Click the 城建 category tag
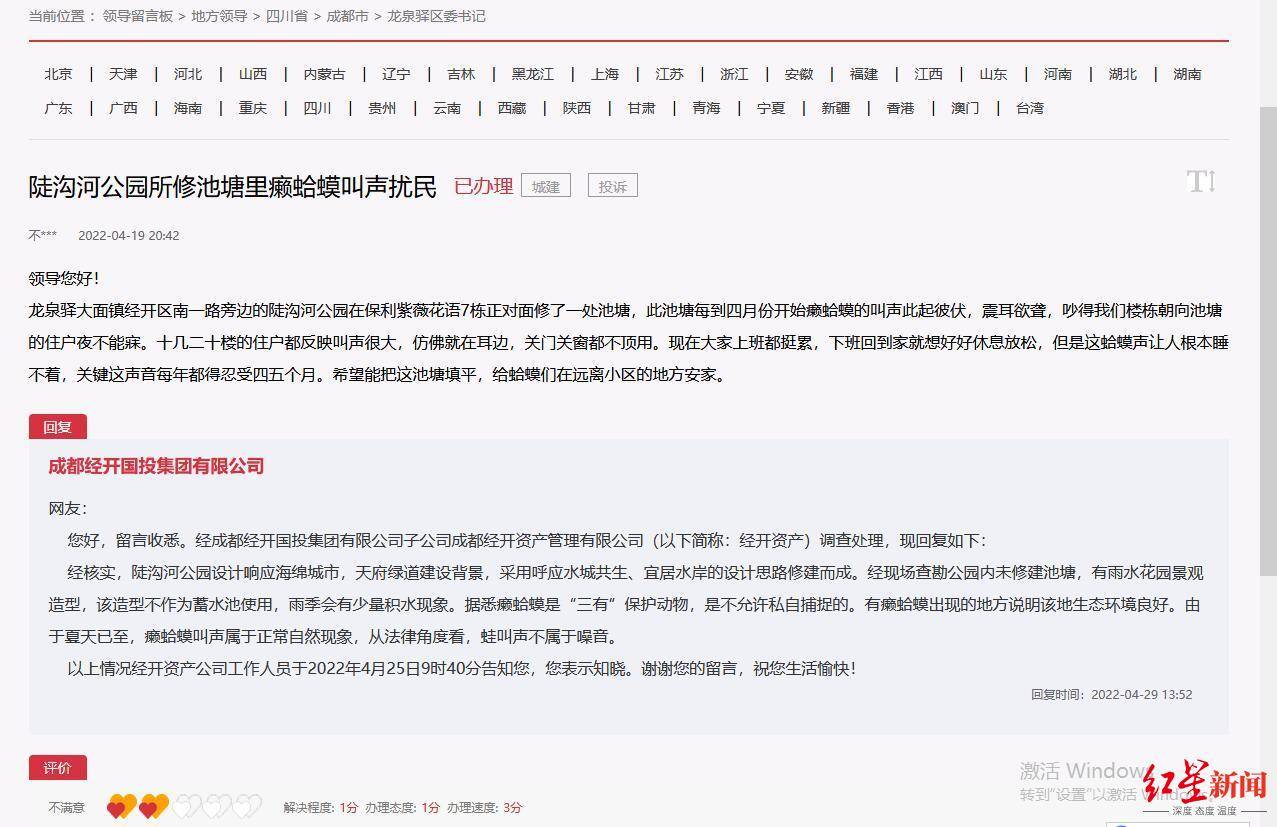Image resolution: width=1277 pixels, height=827 pixels. click(x=546, y=186)
